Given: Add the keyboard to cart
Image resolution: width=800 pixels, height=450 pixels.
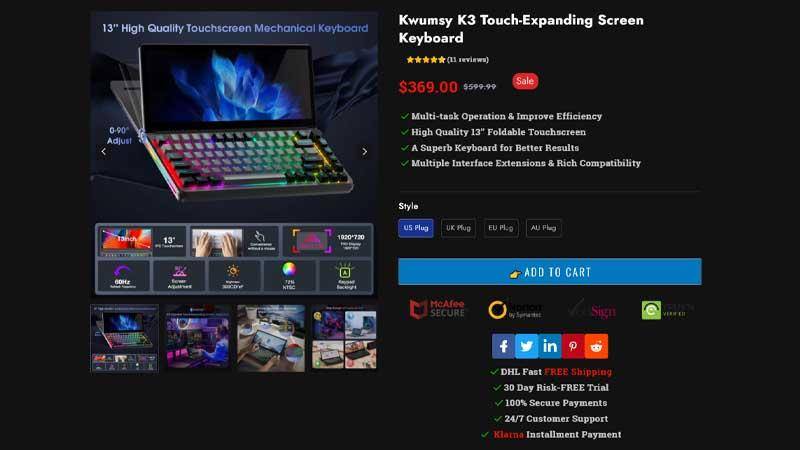Looking at the screenshot, I should (x=549, y=271).
